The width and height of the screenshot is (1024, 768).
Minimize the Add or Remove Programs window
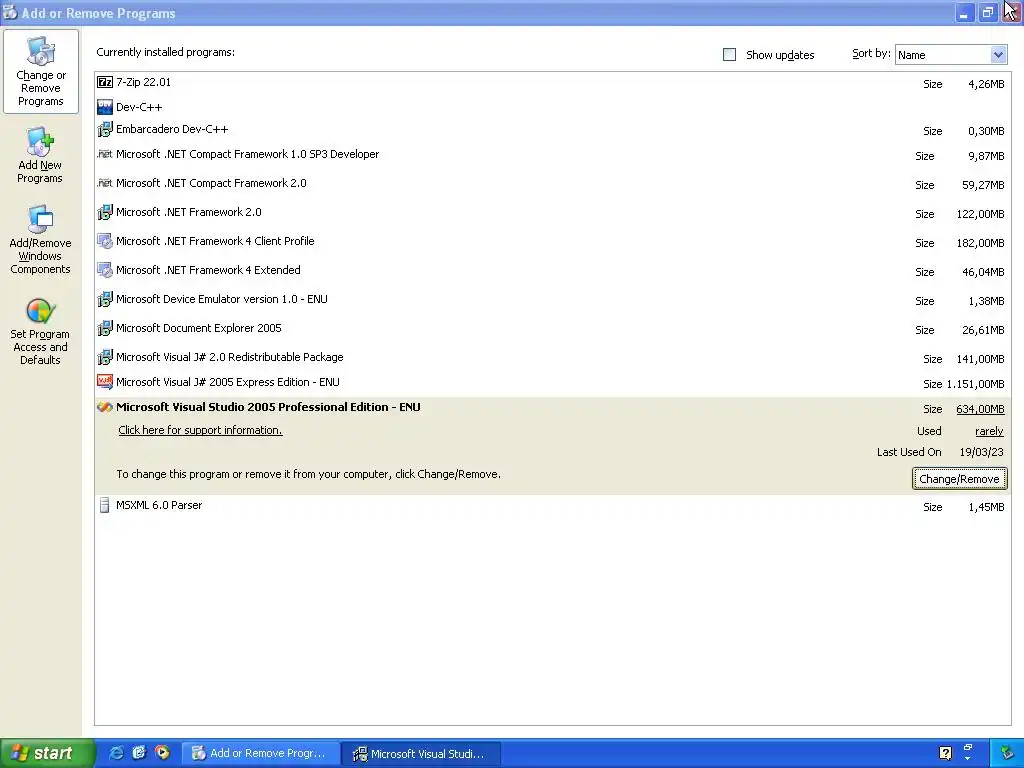tap(964, 12)
